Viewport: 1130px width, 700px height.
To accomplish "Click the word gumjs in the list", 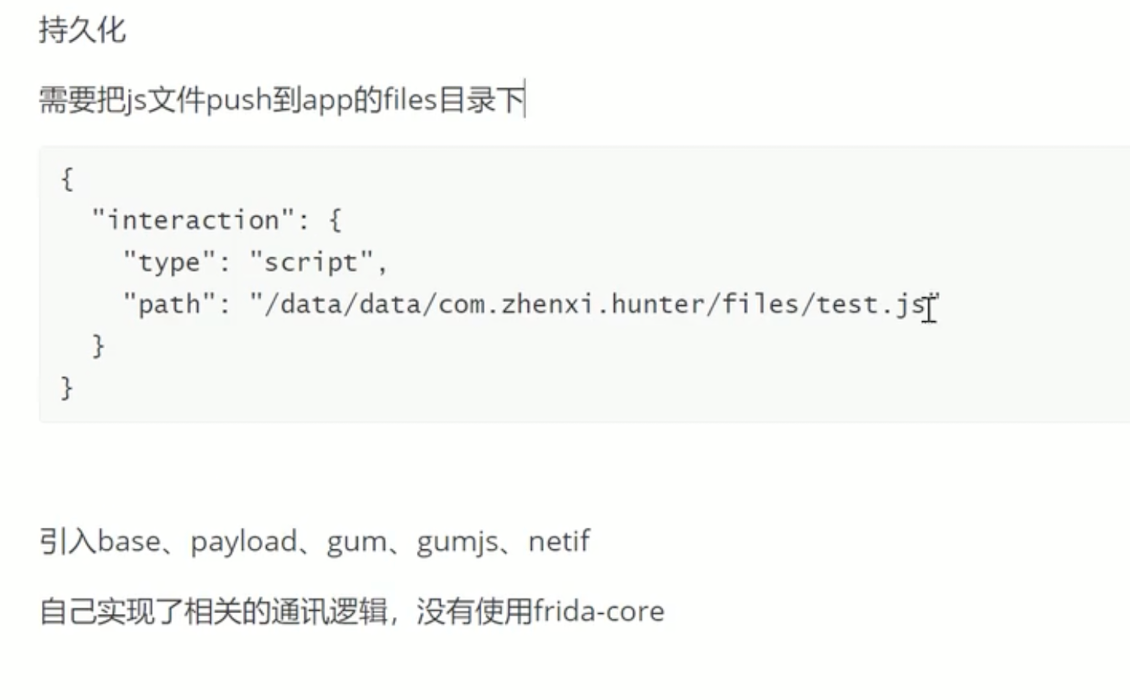I will 457,542.
